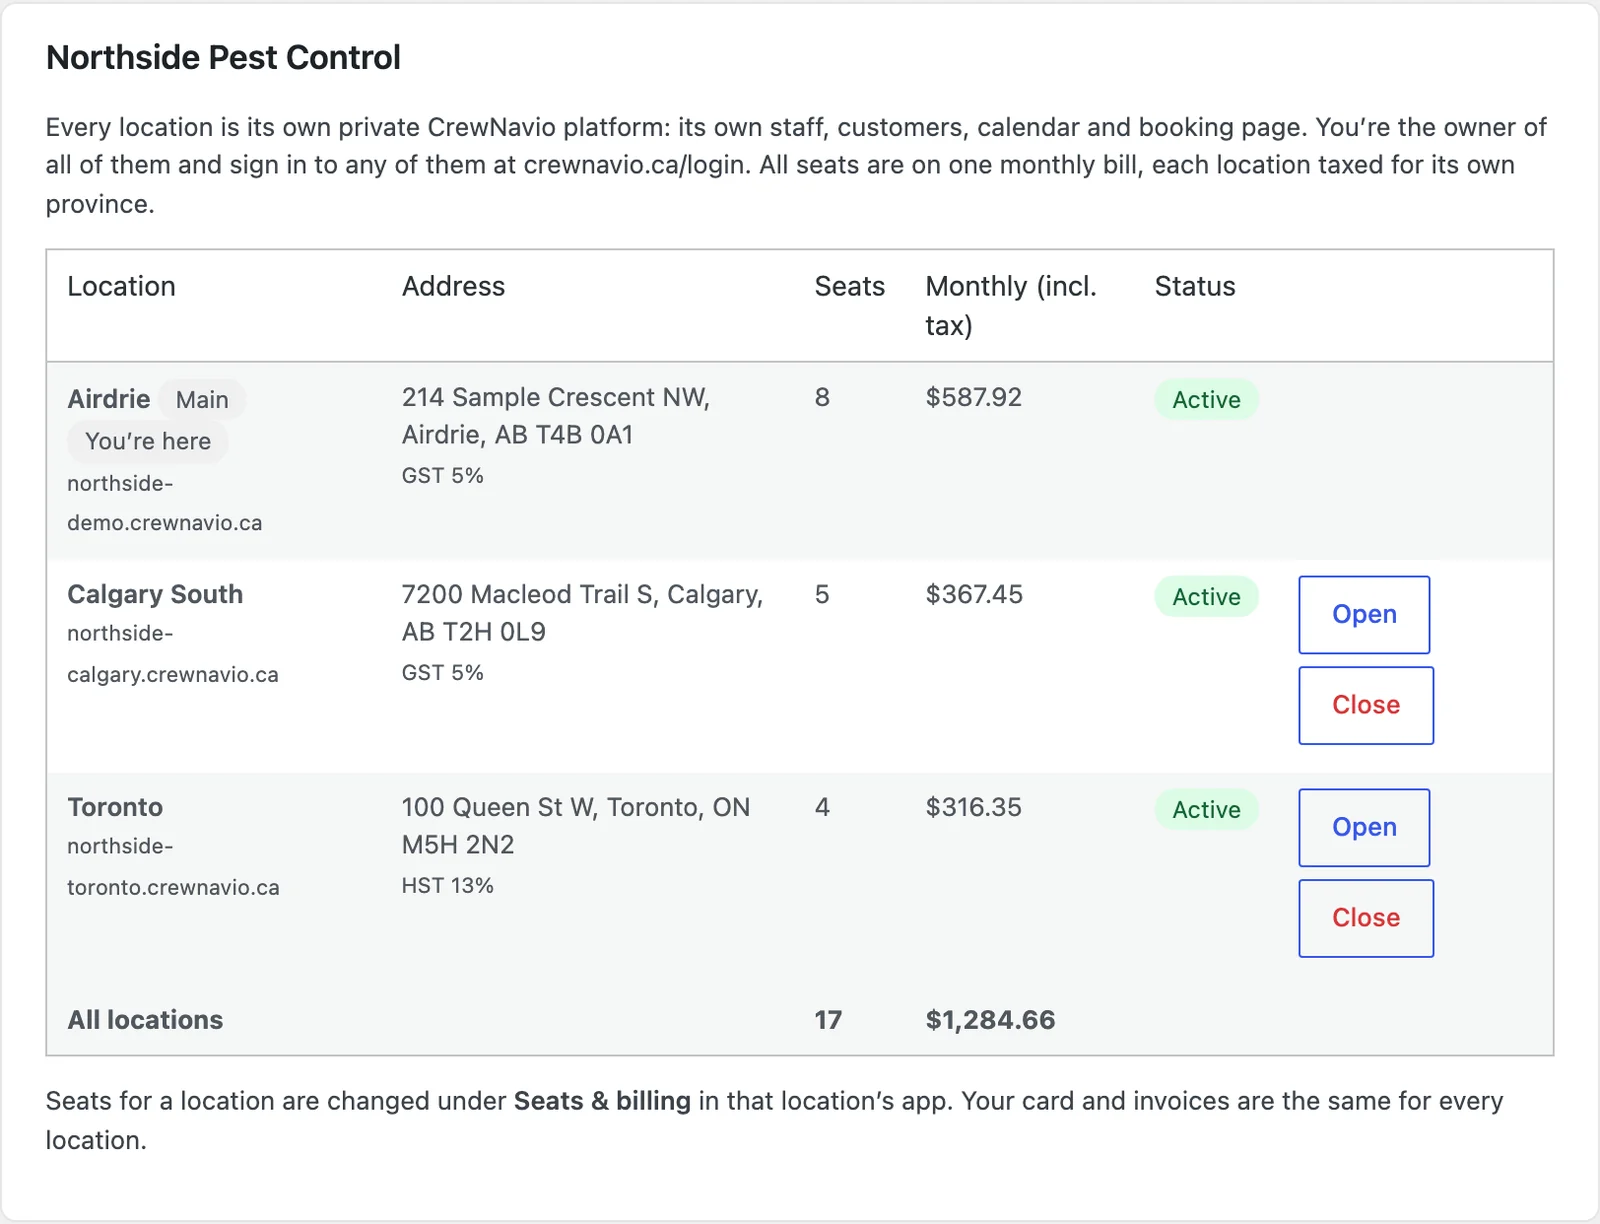Click the Status column header
Image resolution: width=1600 pixels, height=1224 pixels.
pos(1195,286)
